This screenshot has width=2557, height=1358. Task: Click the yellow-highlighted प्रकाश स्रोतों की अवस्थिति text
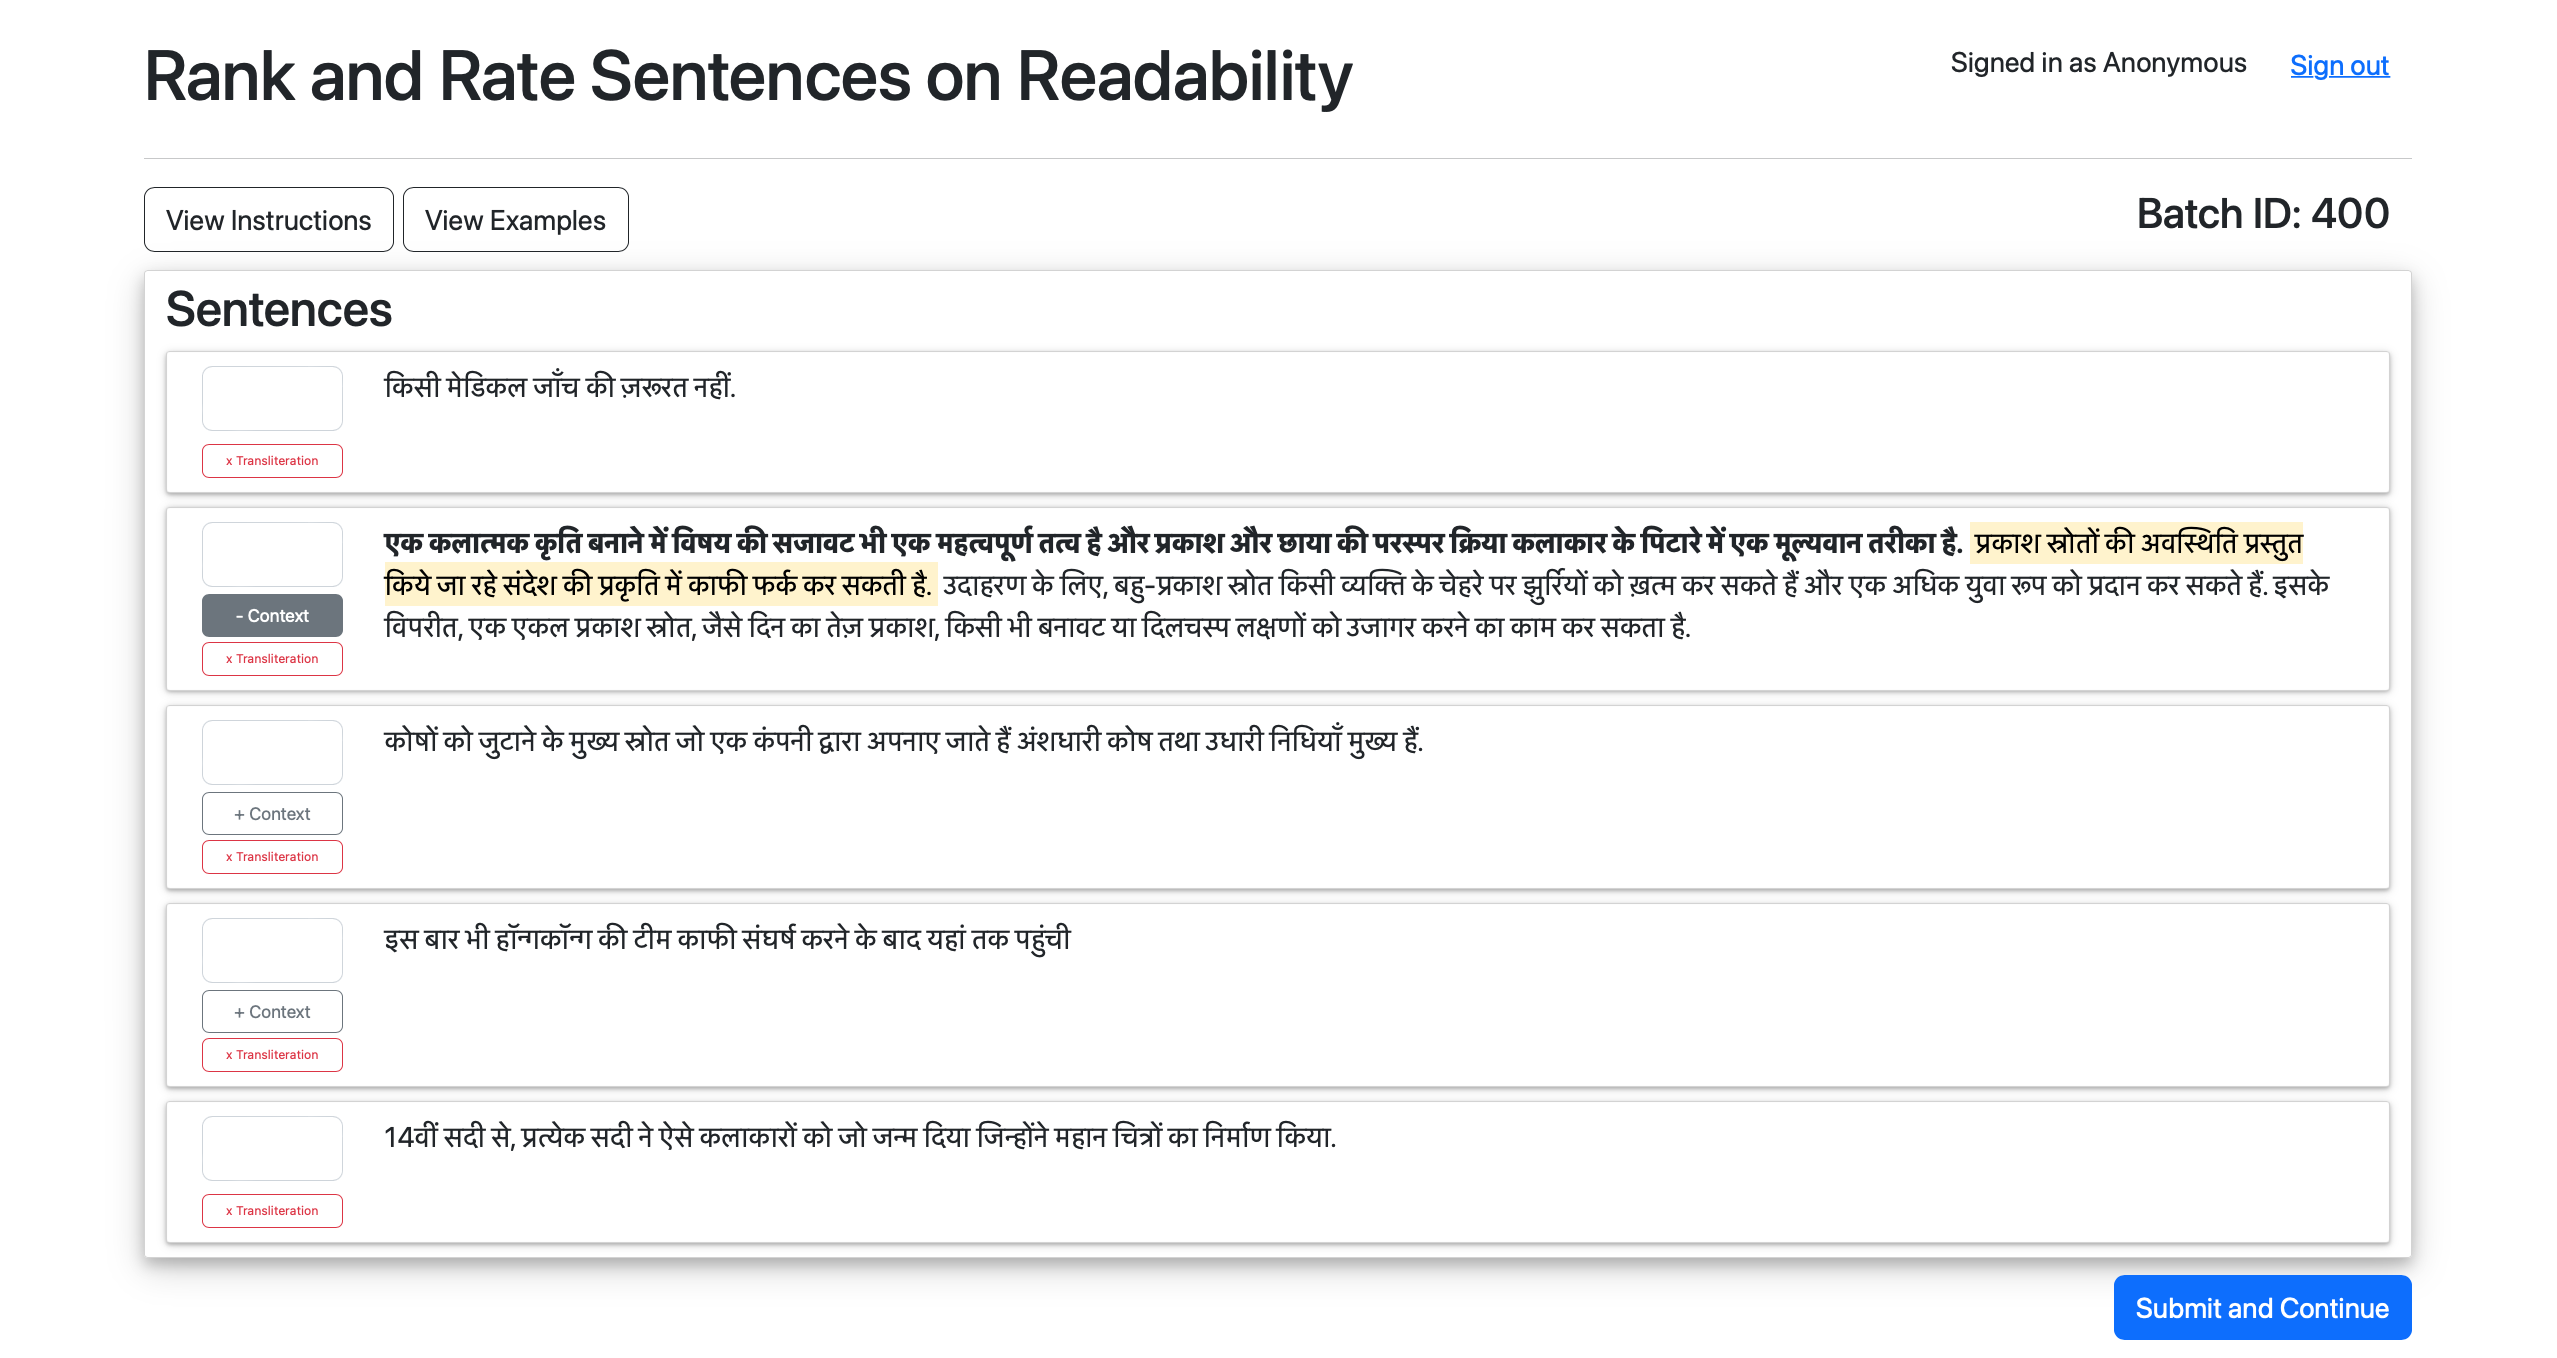(2136, 544)
